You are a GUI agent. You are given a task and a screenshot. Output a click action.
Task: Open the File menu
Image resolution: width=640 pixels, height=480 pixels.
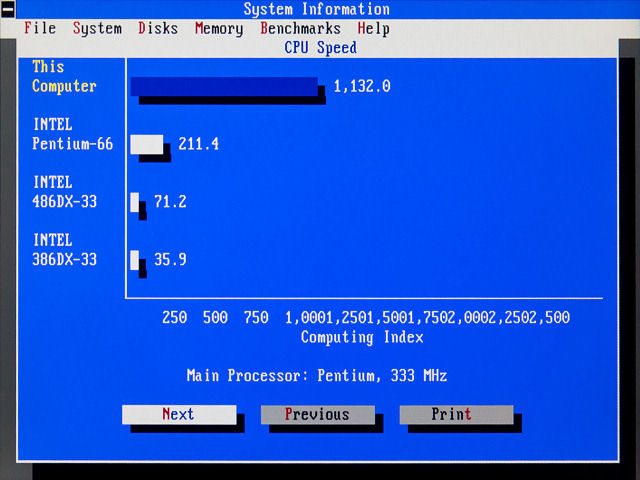click(40, 28)
